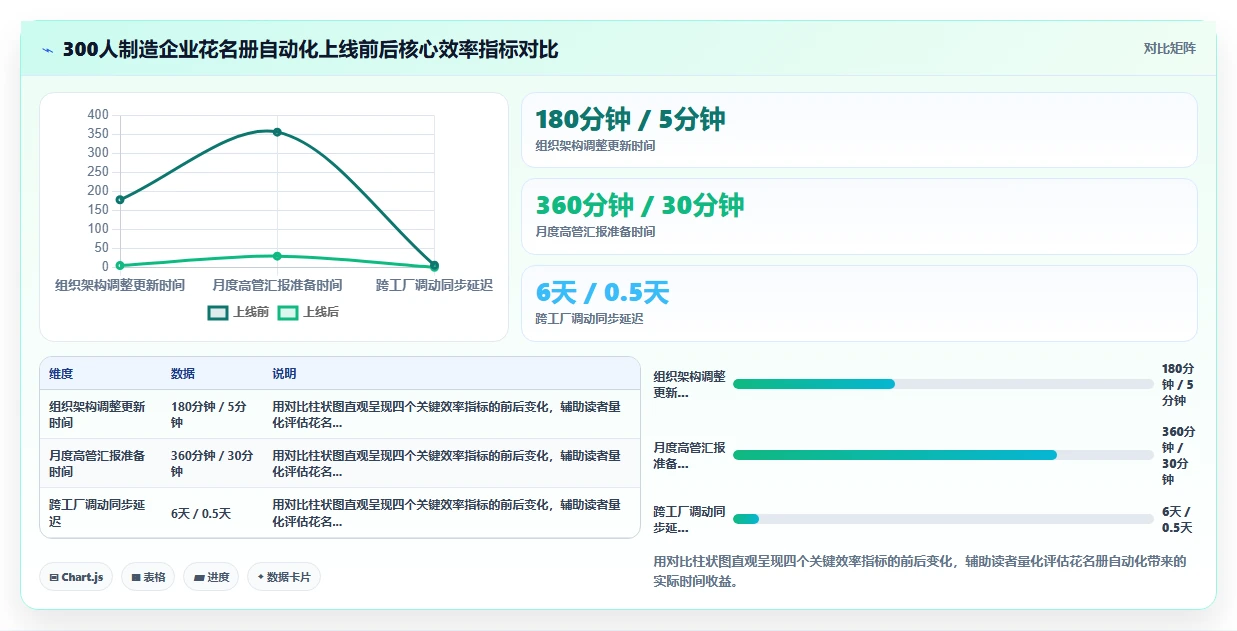Click the x-axis label 月度高管汇报准备时间

click(x=277, y=286)
